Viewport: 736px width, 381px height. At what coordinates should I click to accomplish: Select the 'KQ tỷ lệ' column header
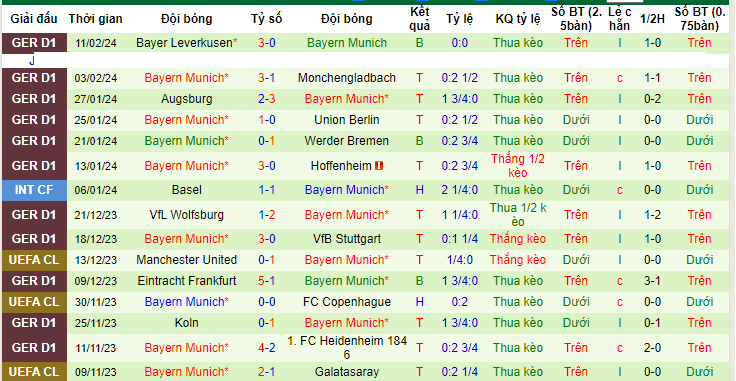coord(518,19)
